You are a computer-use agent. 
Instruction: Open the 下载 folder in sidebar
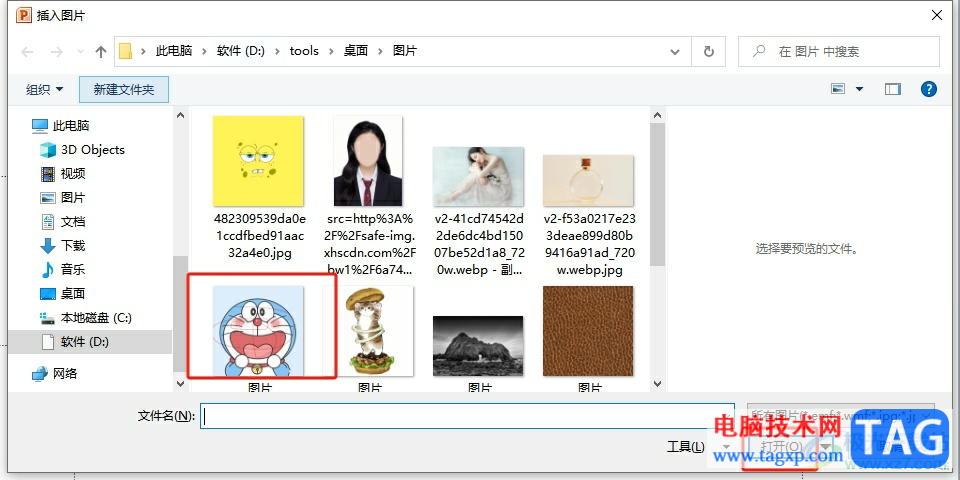(x=63, y=246)
